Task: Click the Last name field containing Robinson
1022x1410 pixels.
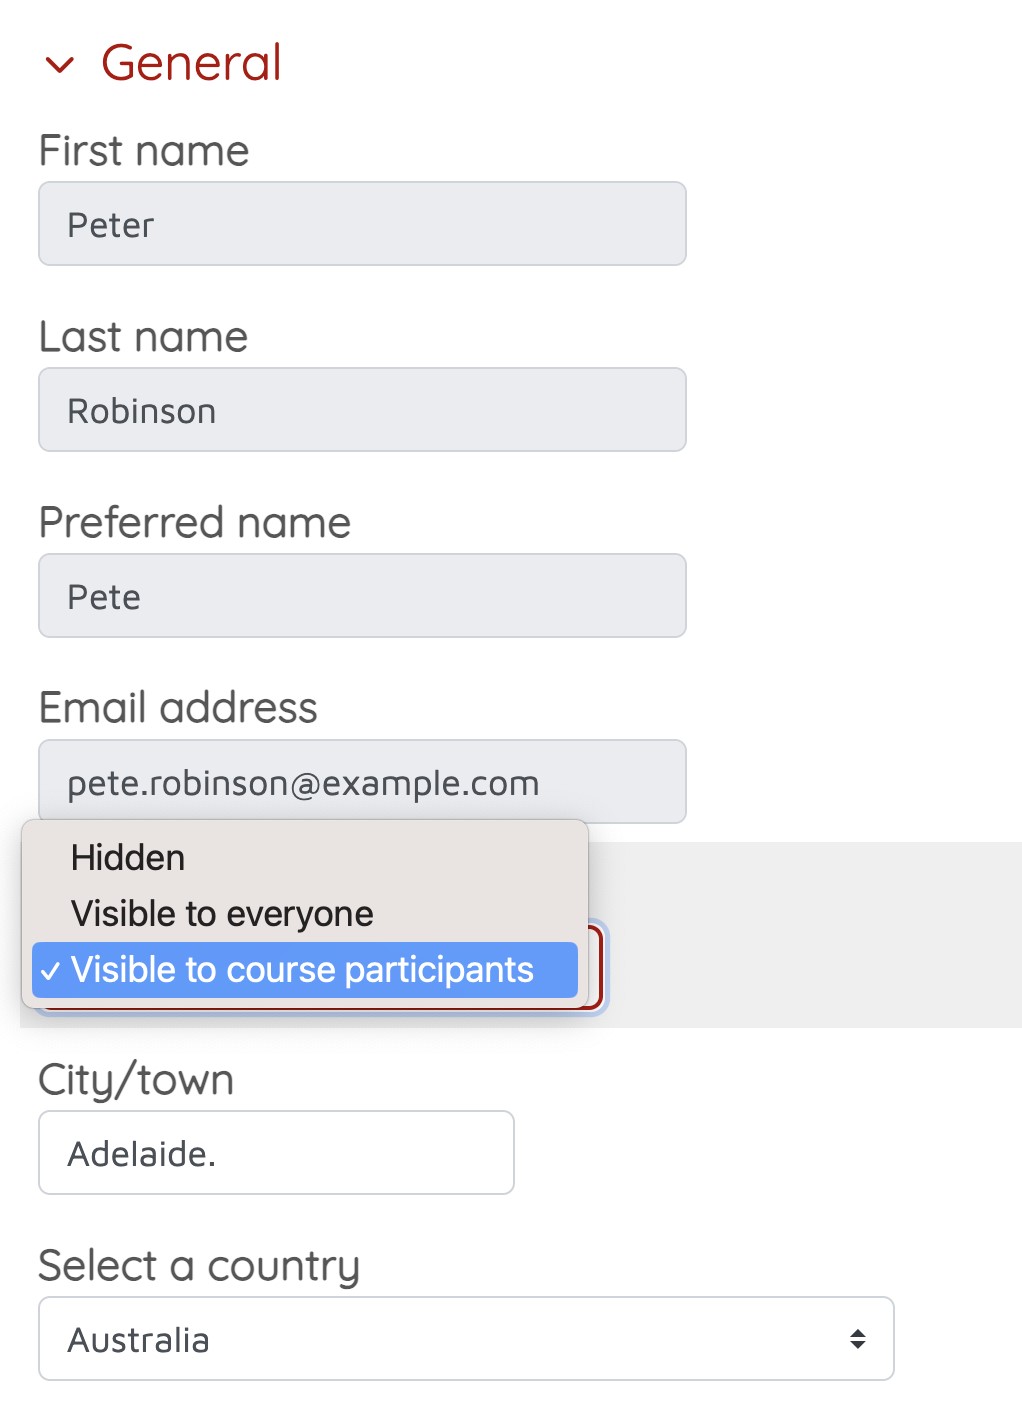Action: pos(362,410)
